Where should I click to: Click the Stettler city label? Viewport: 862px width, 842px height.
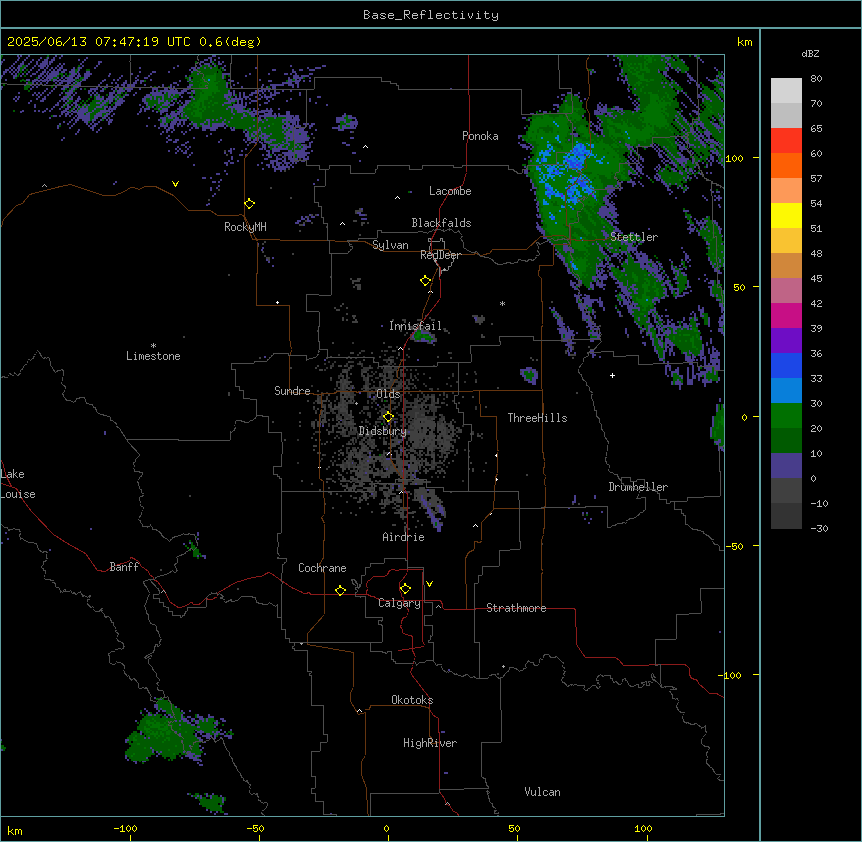[634, 237]
